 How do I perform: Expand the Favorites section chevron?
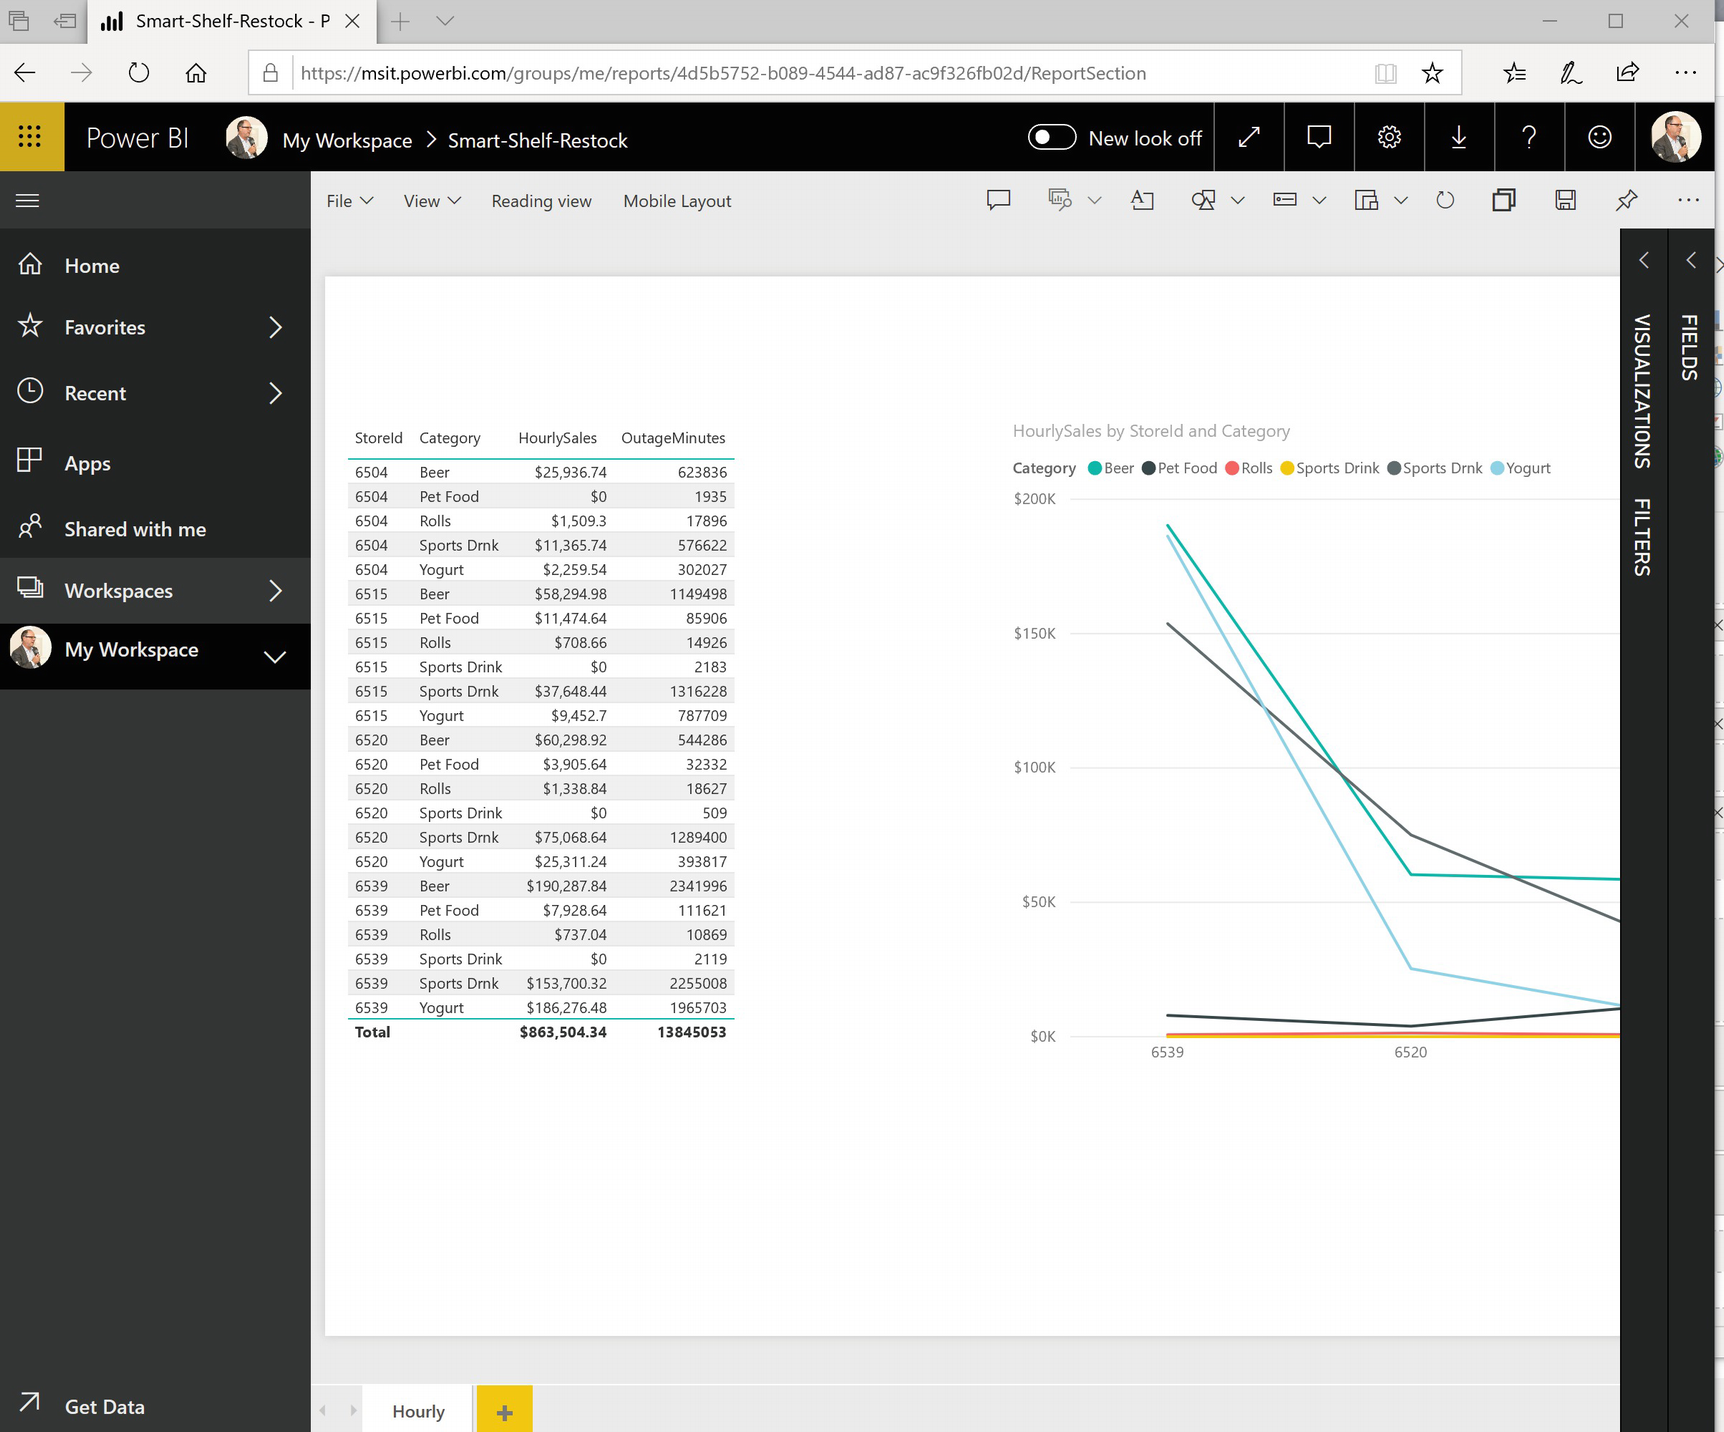click(275, 328)
